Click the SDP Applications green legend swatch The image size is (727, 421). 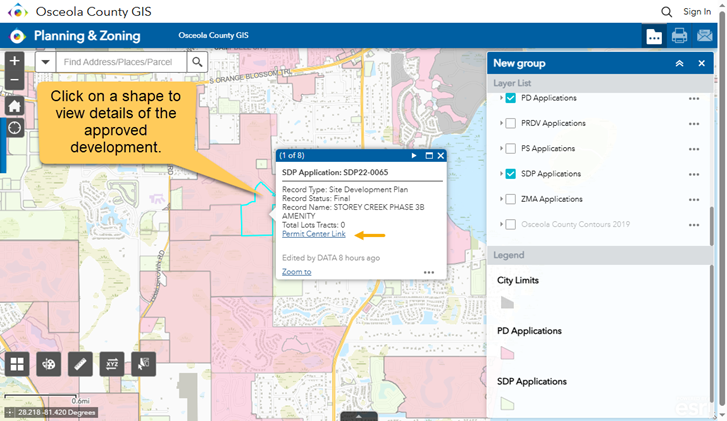tap(507, 403)
